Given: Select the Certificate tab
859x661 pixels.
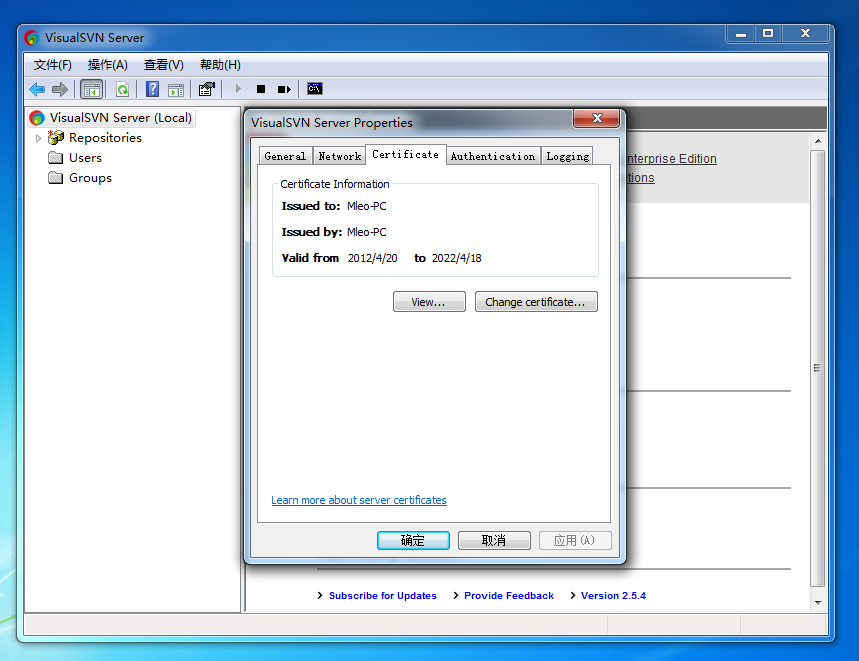Looking at the screenshot, I should tap(406, 154).
